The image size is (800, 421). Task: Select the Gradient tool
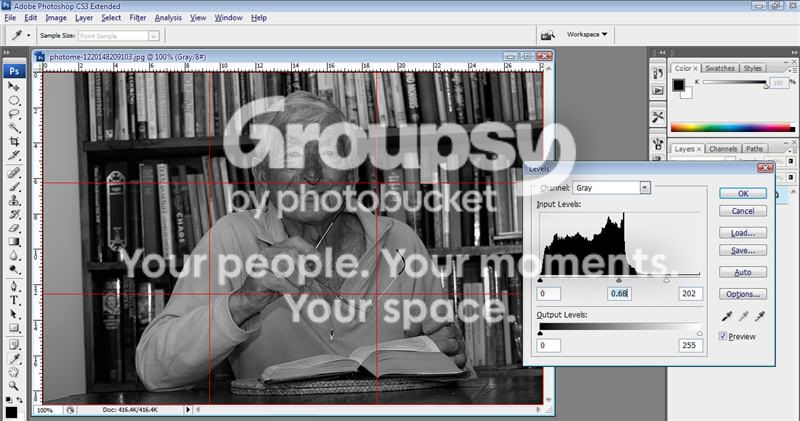pyautogui.click(x=14, y=241)
